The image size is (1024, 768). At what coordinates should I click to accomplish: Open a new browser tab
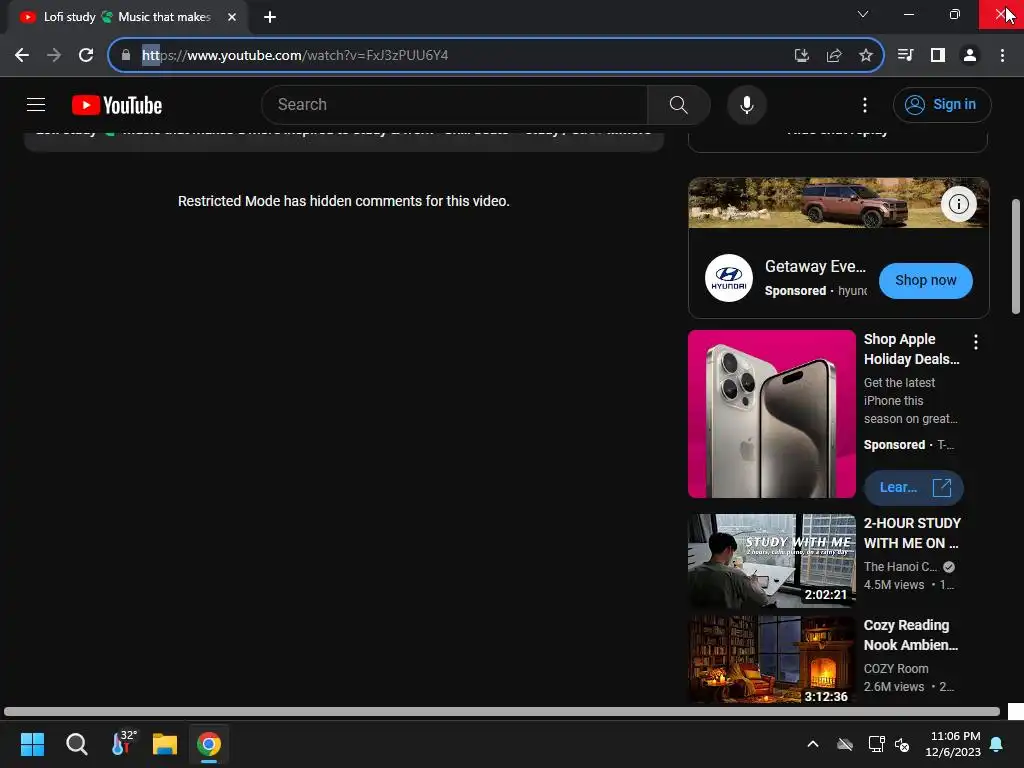coord(270,17)
